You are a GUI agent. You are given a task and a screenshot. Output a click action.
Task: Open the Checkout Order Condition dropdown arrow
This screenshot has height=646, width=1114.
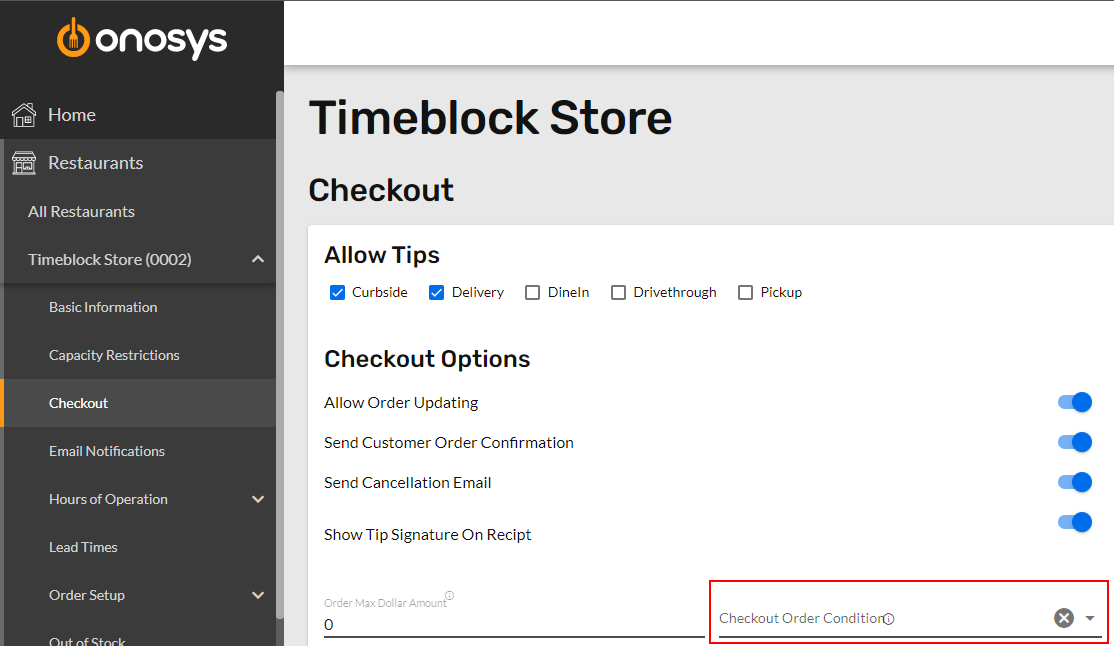(x=1090, y=618)
